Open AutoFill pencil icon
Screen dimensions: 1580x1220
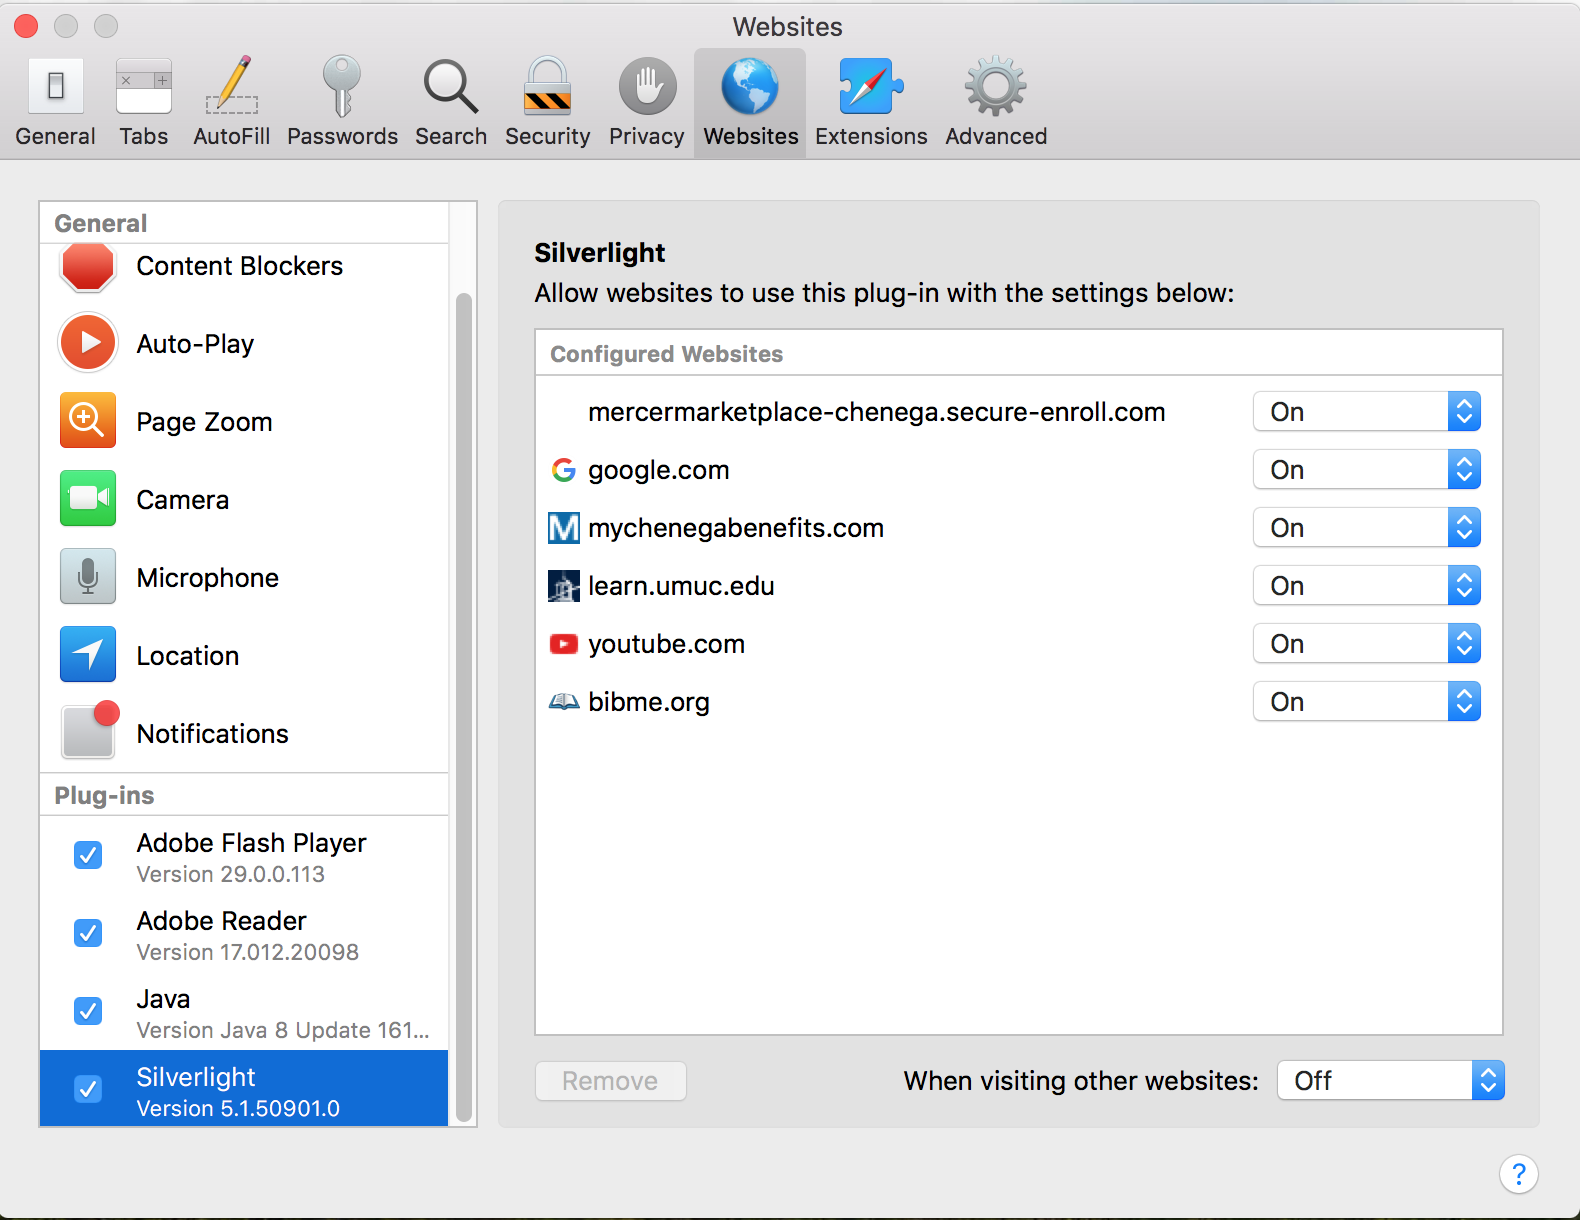click(232, 86)
